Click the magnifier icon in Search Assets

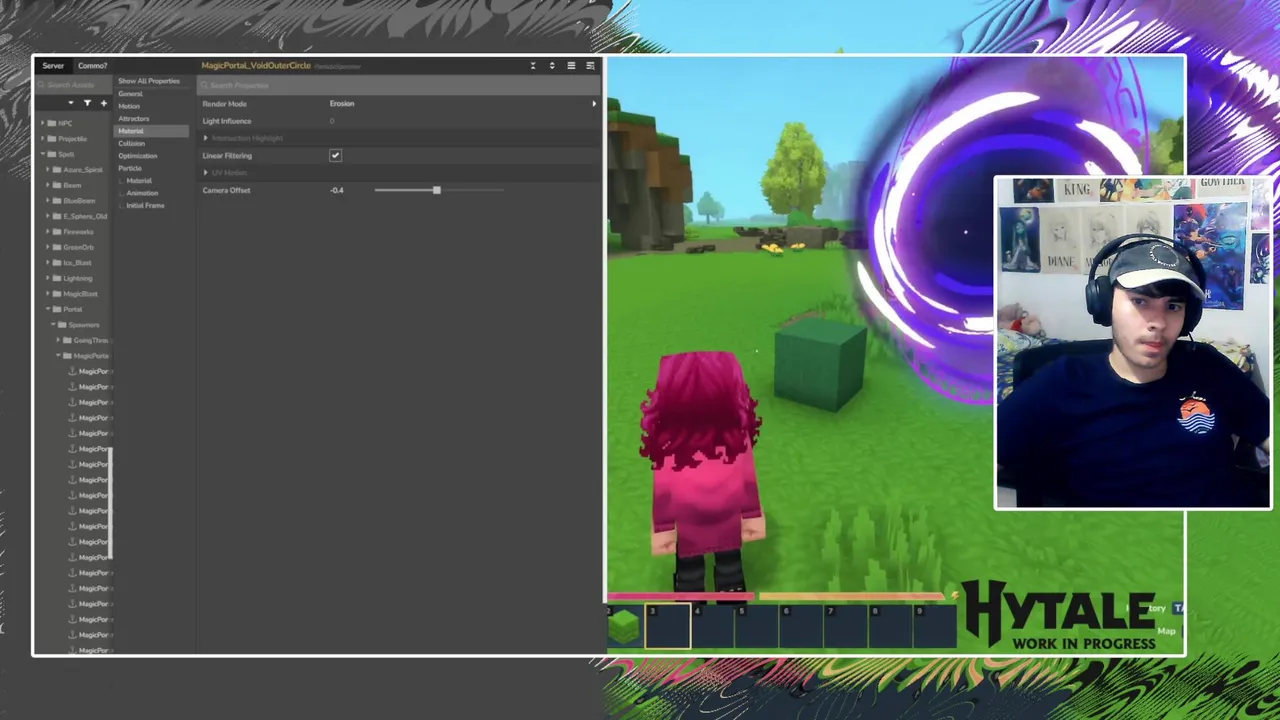[42, 85]
